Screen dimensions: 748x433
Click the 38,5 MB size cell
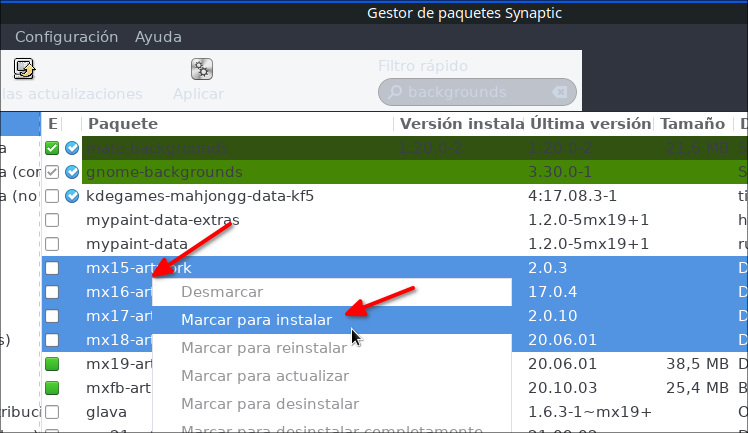coord(697,364)
